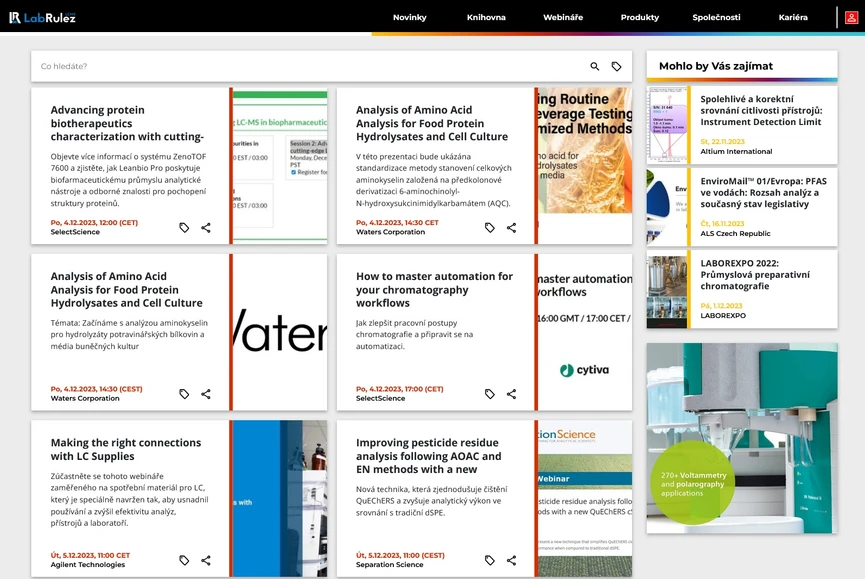The width and height of the screenshot is (865, 579).
Task: Click tag icon on pesticide residue card
Action: click(x=490, y=560)
